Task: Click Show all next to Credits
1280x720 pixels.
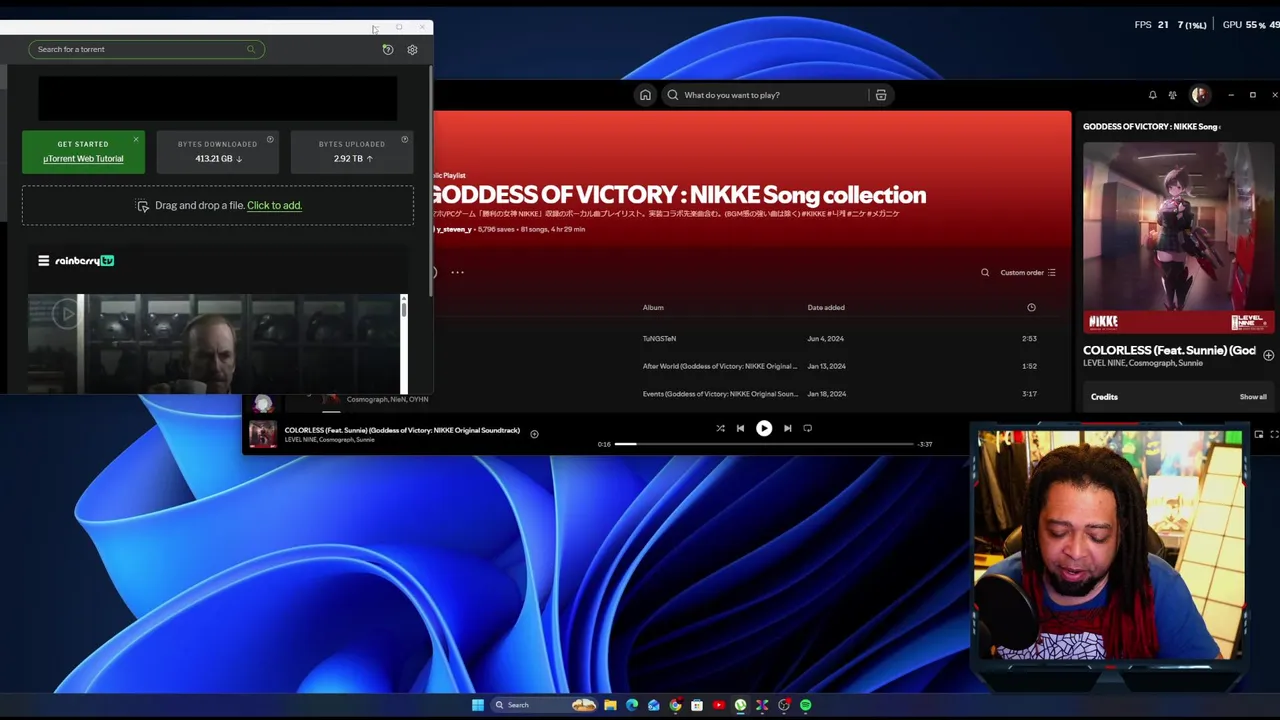Action: pyautogui.click(x=1253, y=397)
